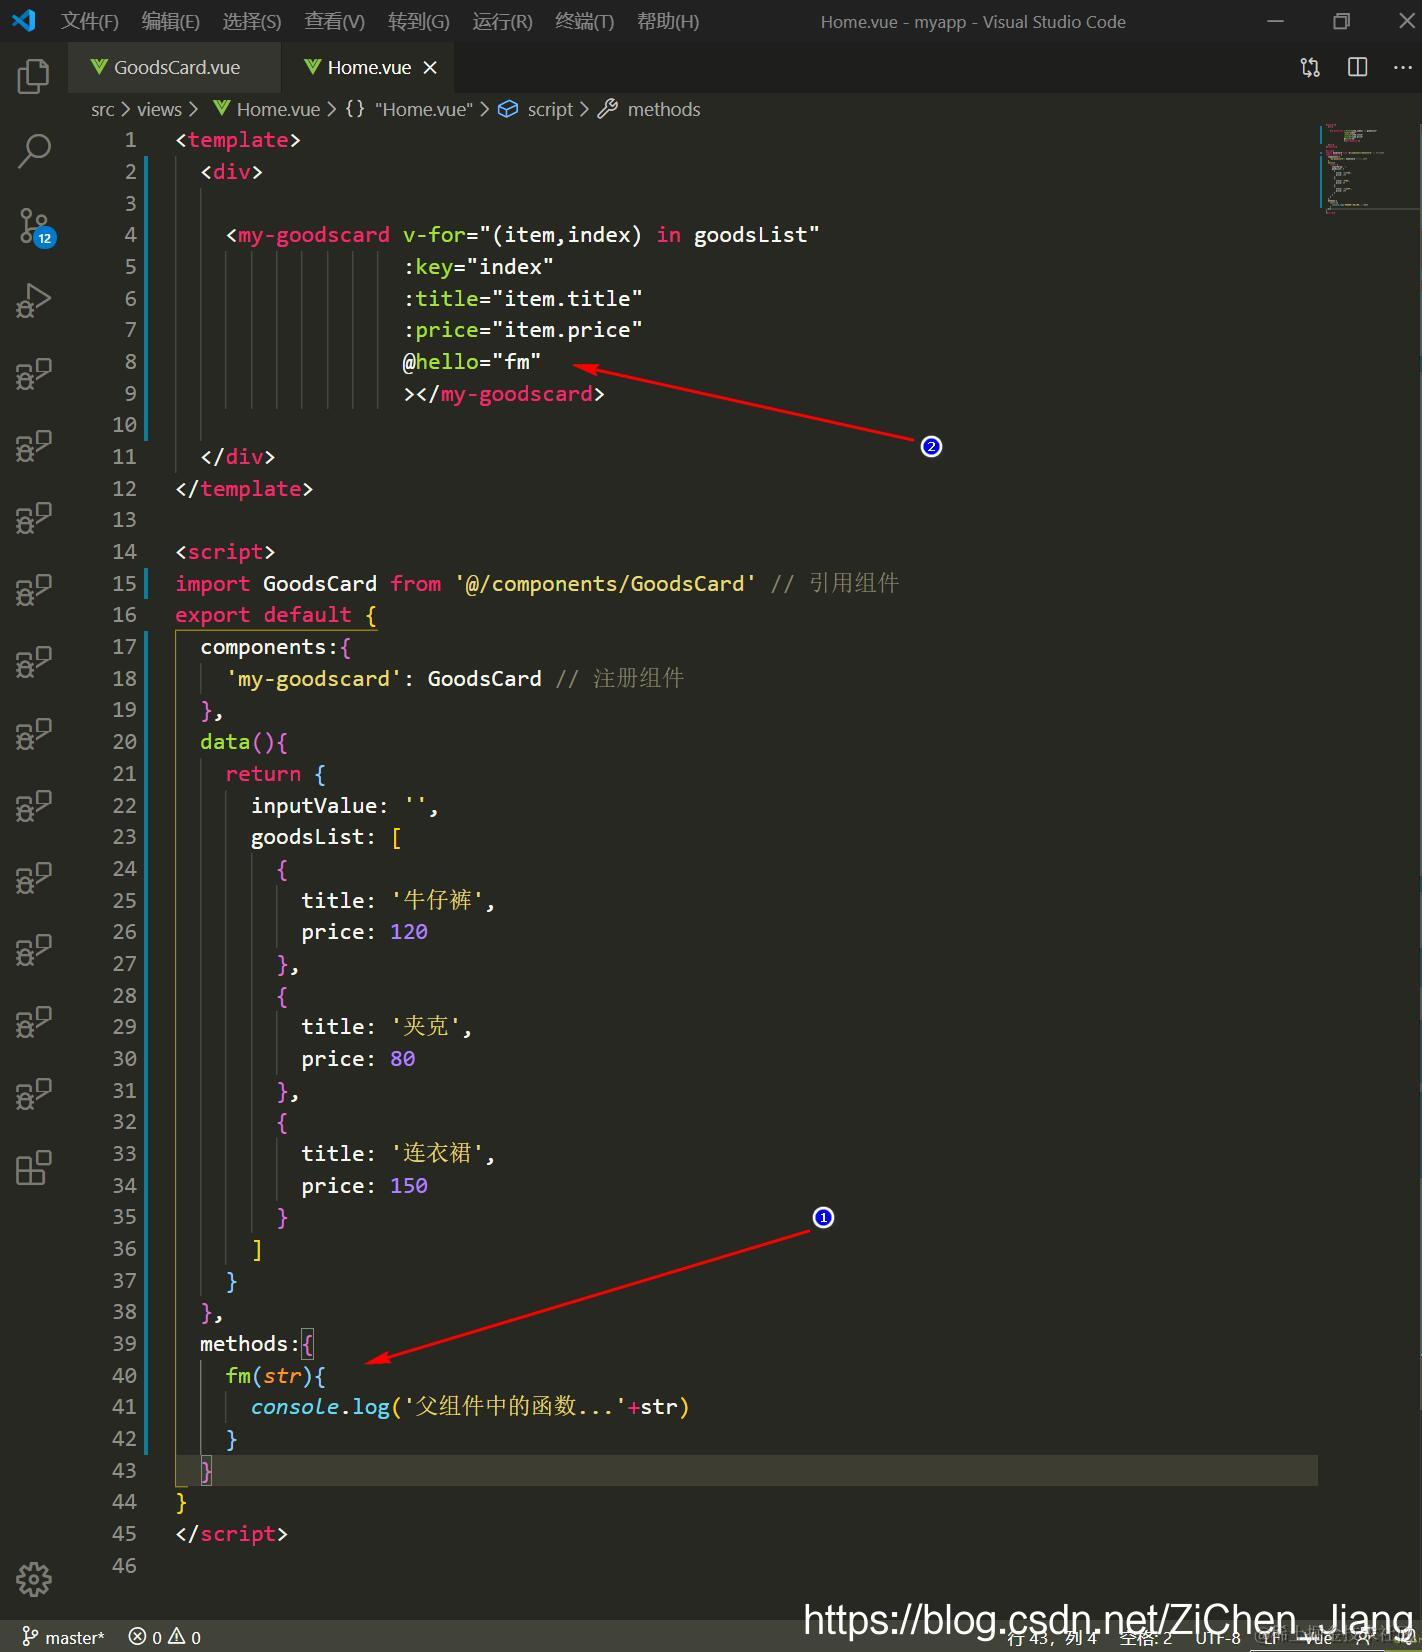
Task: Click the goodsList: [ line
Action: pyautogui.click(x=326, y=837)
